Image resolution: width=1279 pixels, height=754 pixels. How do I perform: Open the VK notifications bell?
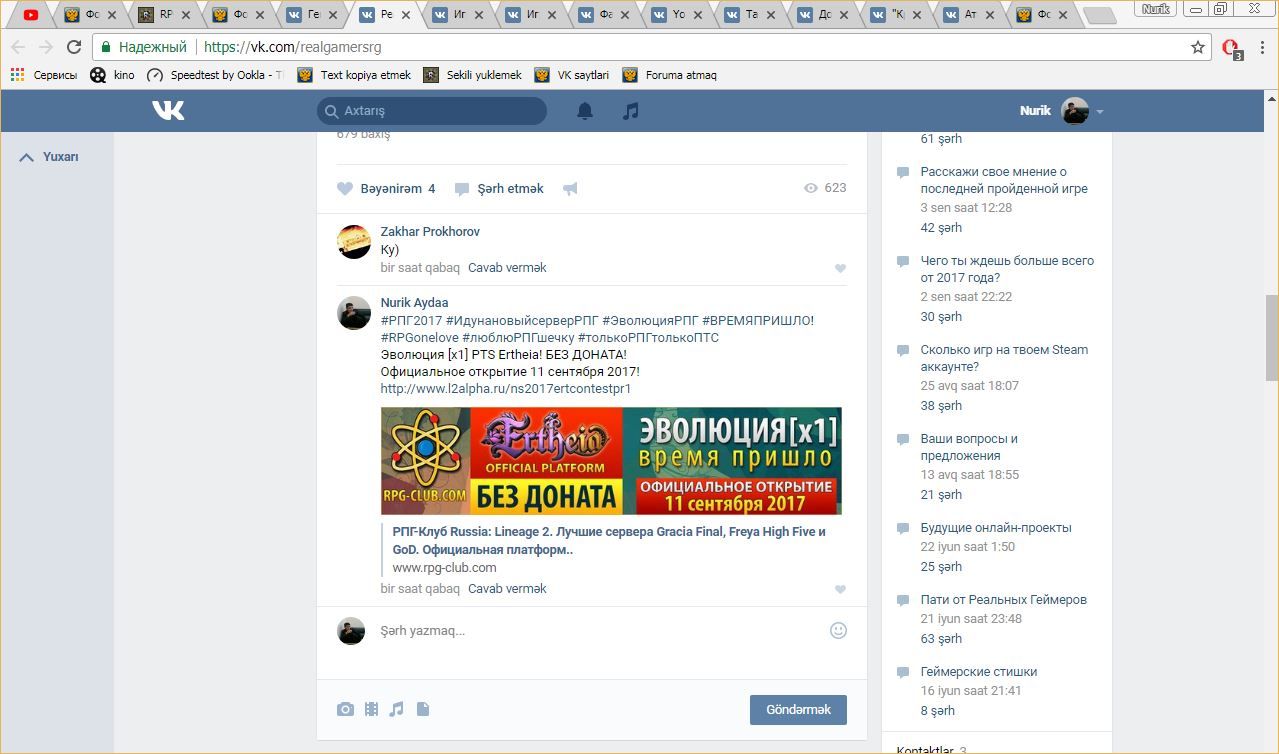[x=585, y=111]
